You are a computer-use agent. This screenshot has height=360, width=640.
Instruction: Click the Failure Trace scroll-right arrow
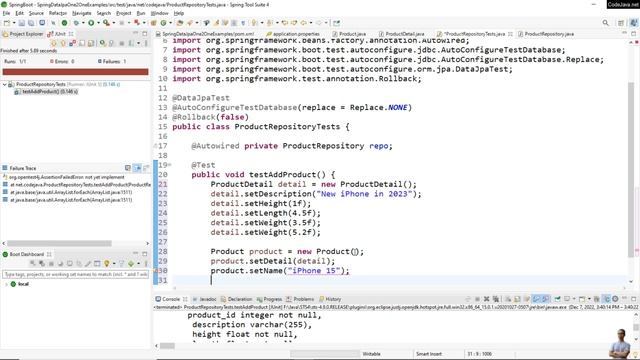click(147, 243)
